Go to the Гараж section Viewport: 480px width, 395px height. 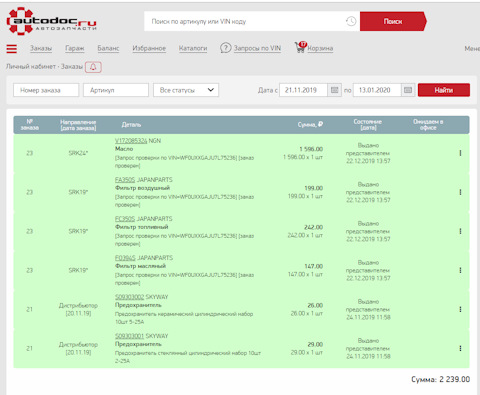pyautogui.click(x=75, y=48)
